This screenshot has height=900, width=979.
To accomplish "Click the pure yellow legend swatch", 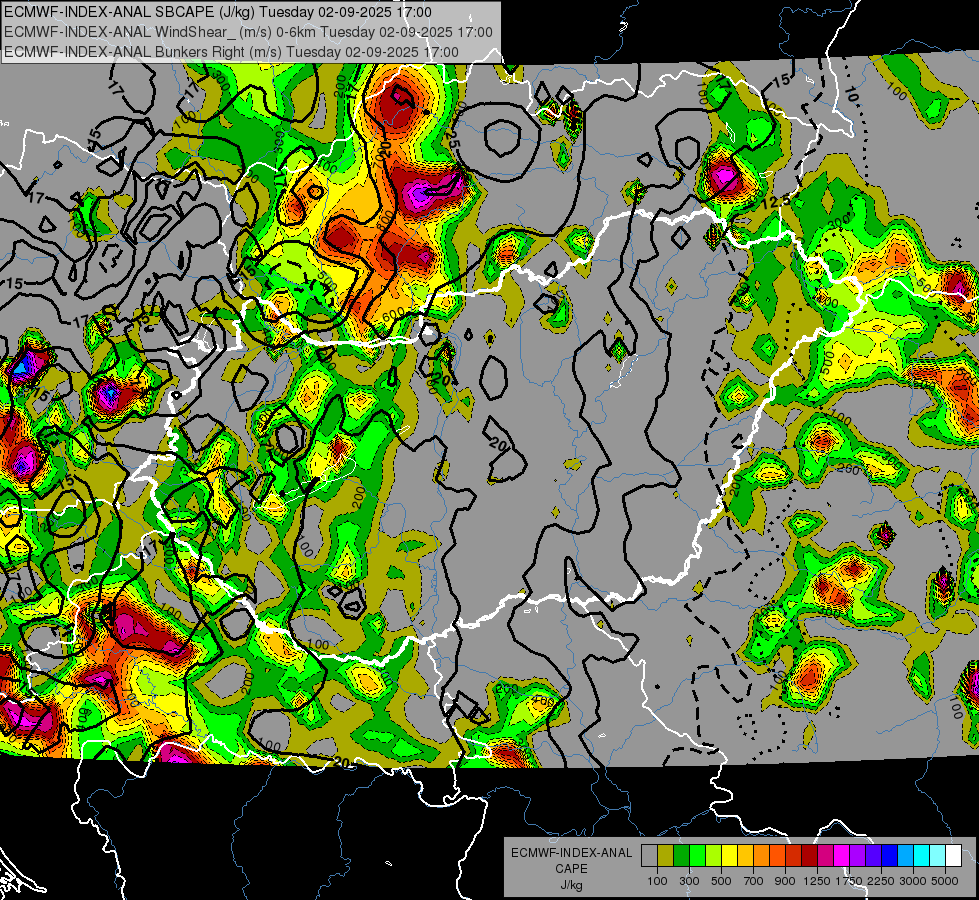I will (x=729, y=855).
